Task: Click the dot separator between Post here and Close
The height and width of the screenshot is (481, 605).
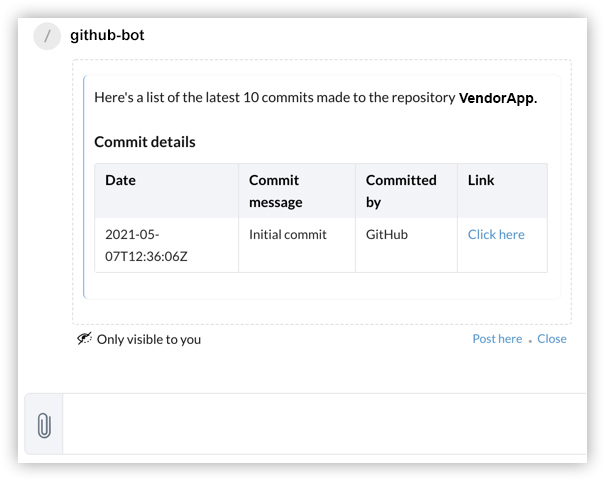Action: click(530, 342)
